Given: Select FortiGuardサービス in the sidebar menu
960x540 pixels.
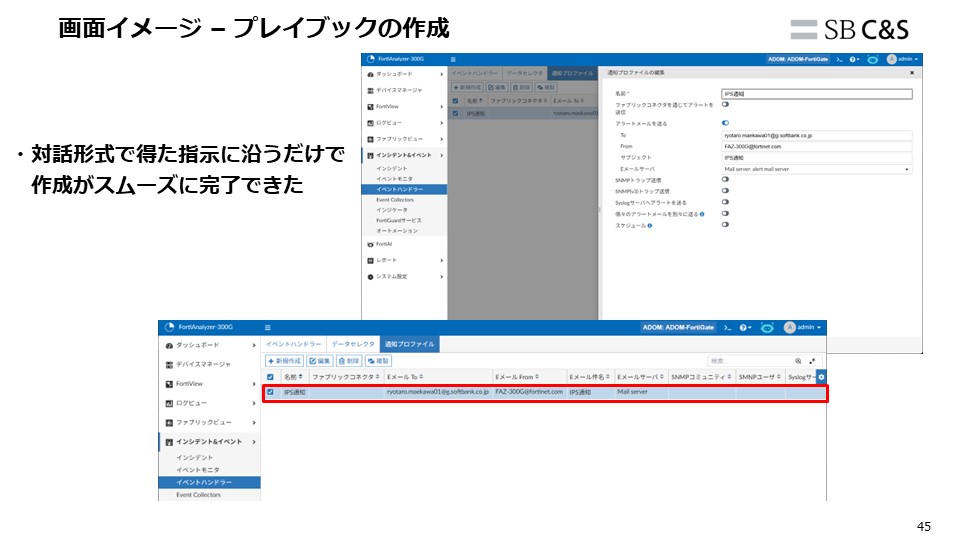Looking at the screenshot, I should [399, 220].
